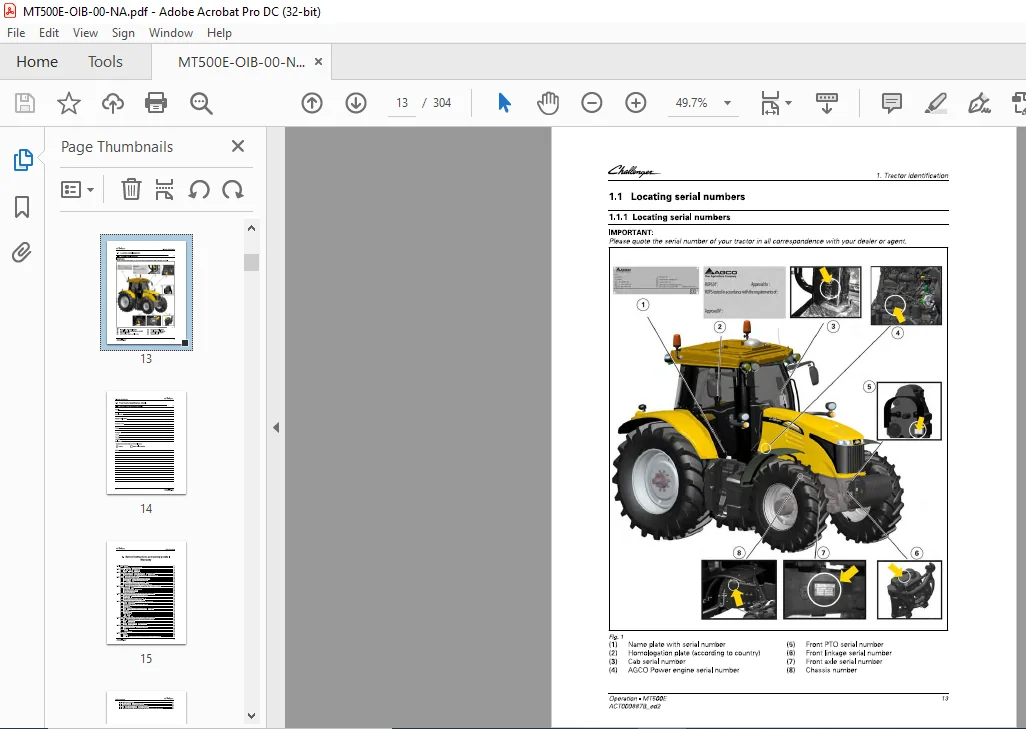
Task: Open the View menu
Action: point(85,33)
